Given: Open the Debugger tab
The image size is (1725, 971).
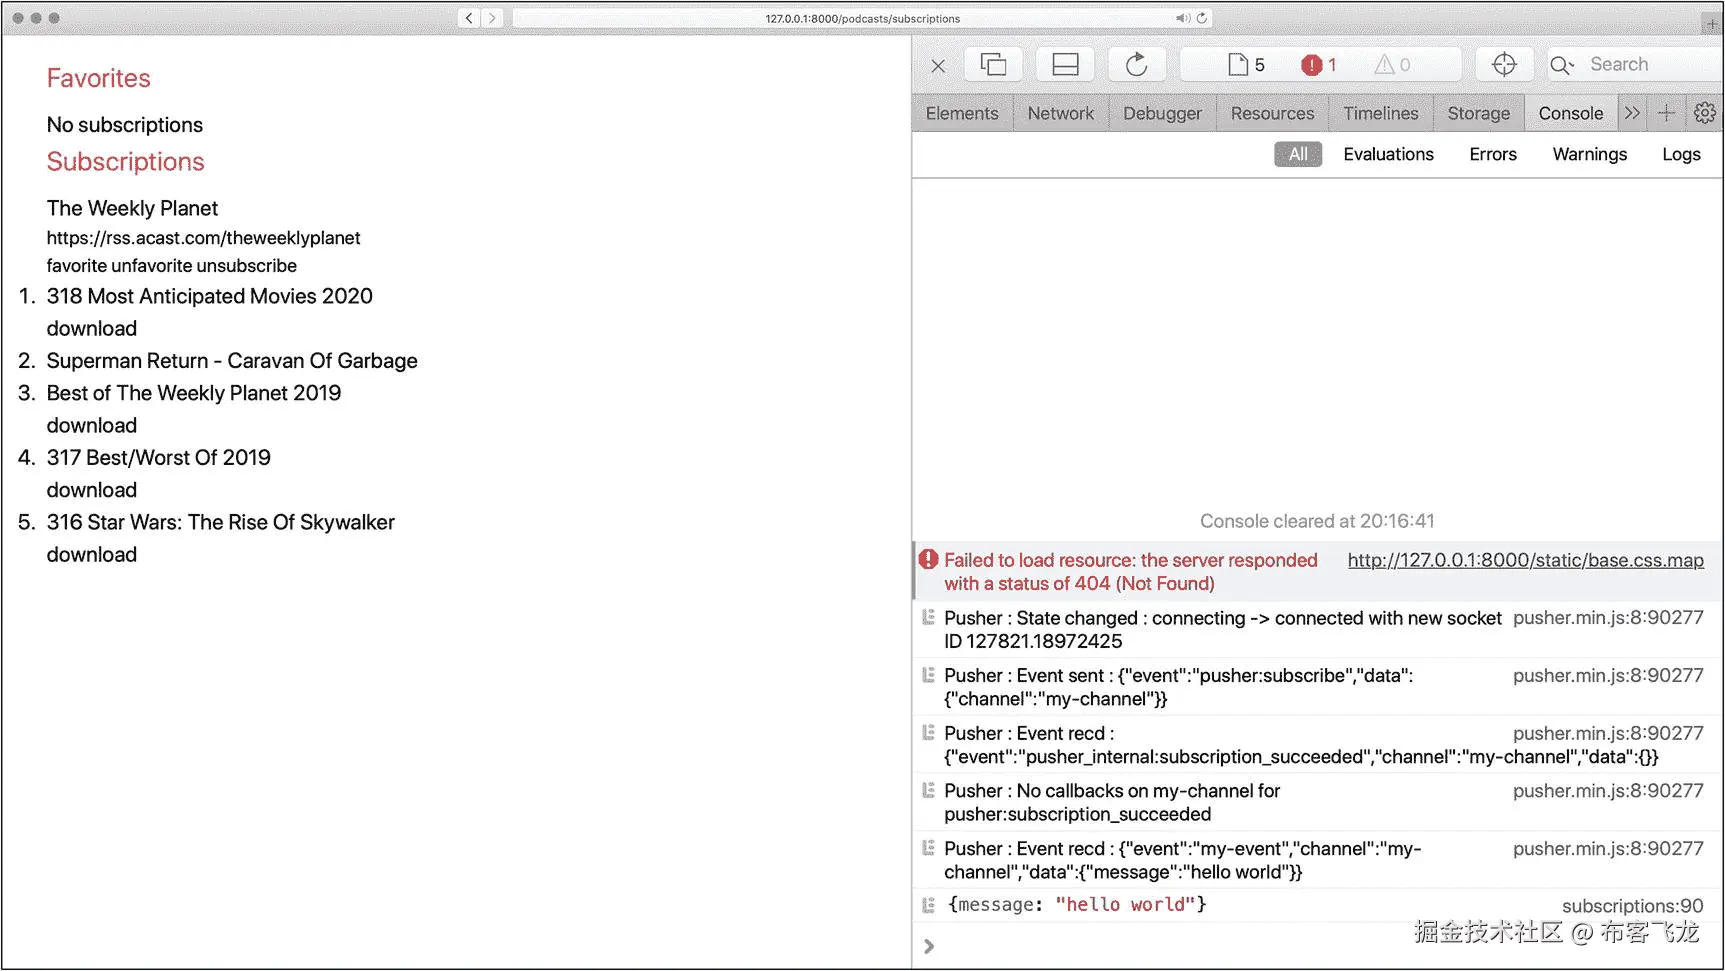Looking at the screenshot, I should pos(1162,113).
